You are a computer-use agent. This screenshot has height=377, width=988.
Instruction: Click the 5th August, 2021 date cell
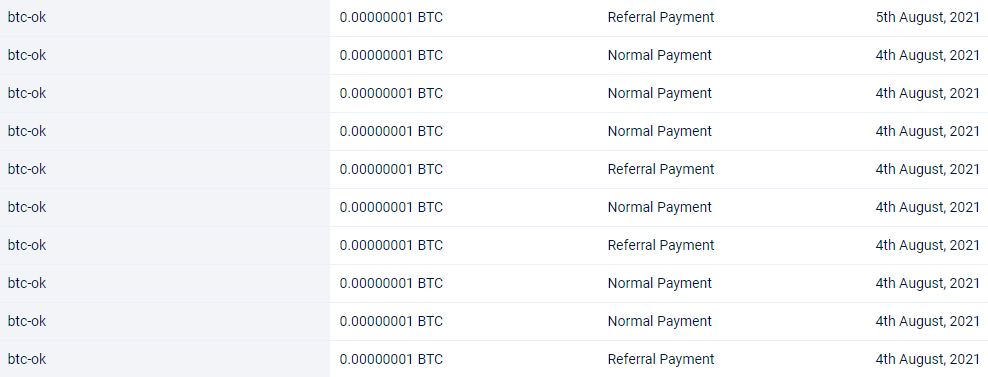coord(928,18)
